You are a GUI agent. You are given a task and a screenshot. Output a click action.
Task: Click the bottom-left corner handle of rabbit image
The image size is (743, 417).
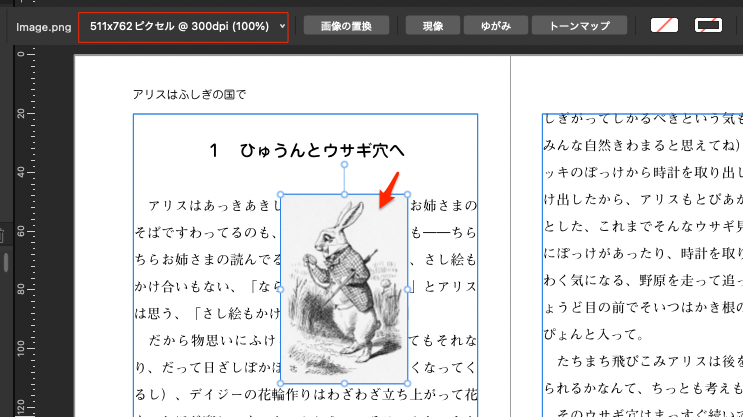coord(281,384)
